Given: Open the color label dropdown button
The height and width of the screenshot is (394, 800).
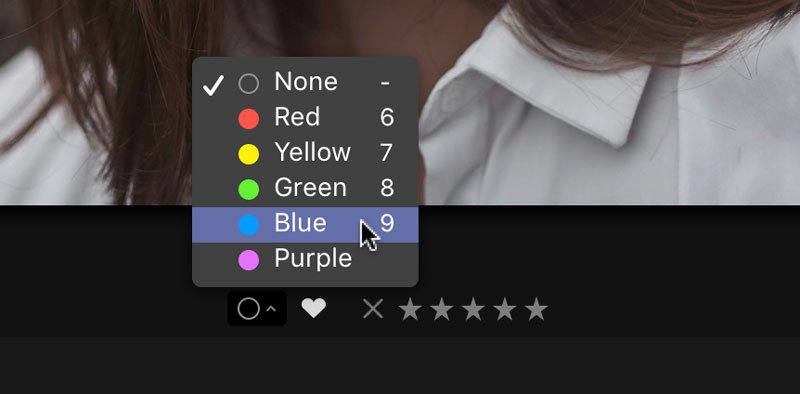Looking at the screenshot, I should point(257,309).
